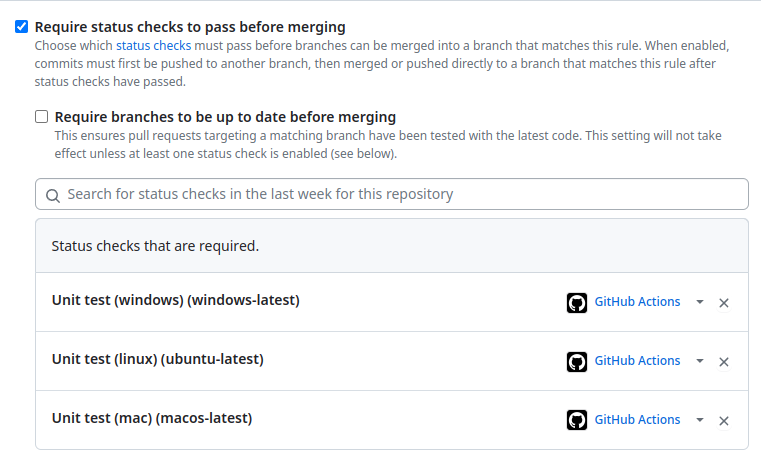Remove the Unit test (windows) required check
The height and width of the screenshot is (458, 761).
[724, 303]
